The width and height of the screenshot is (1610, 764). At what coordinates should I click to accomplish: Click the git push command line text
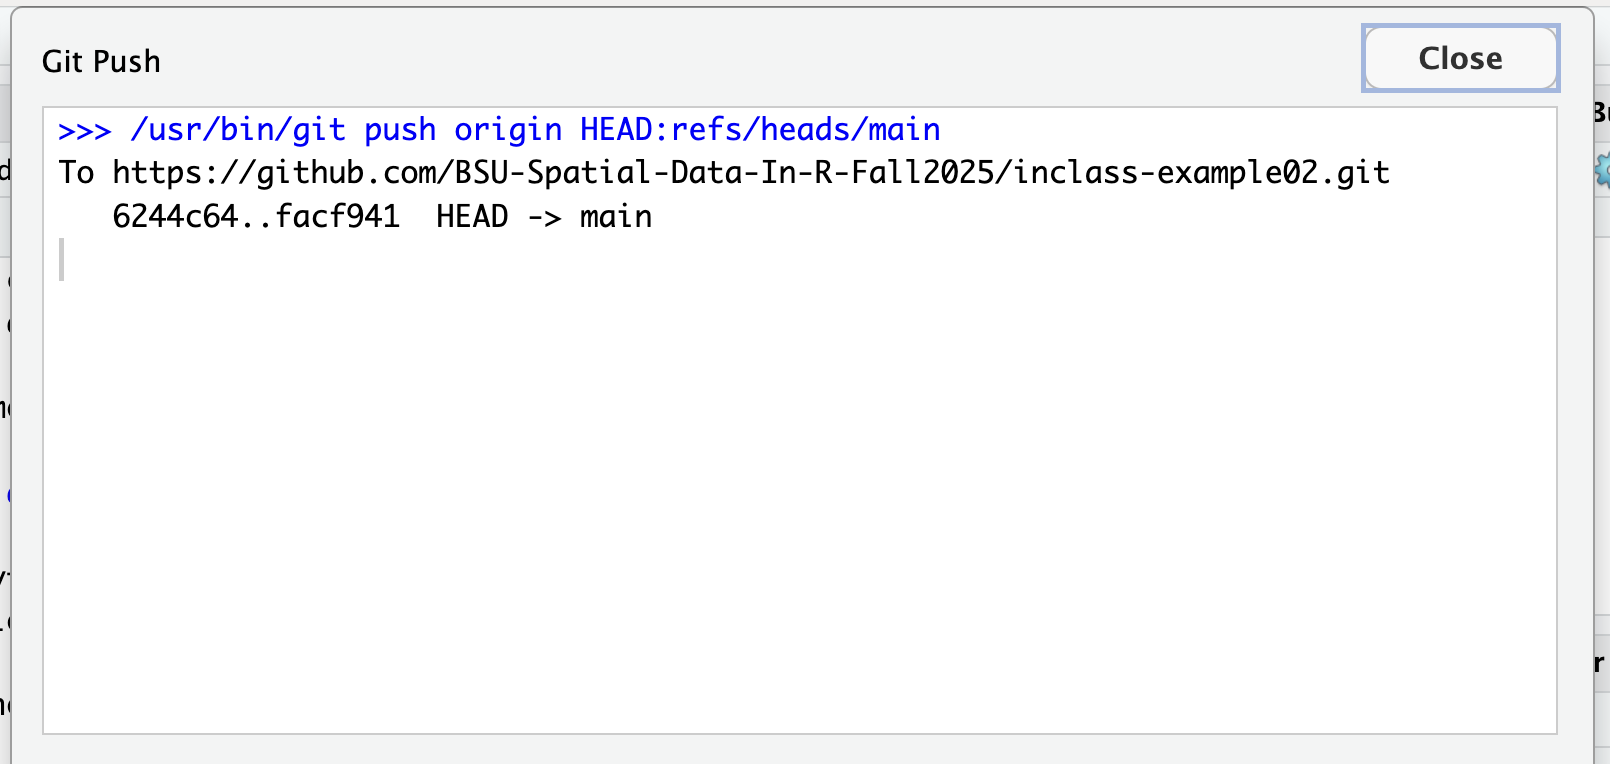click(499, 130)
